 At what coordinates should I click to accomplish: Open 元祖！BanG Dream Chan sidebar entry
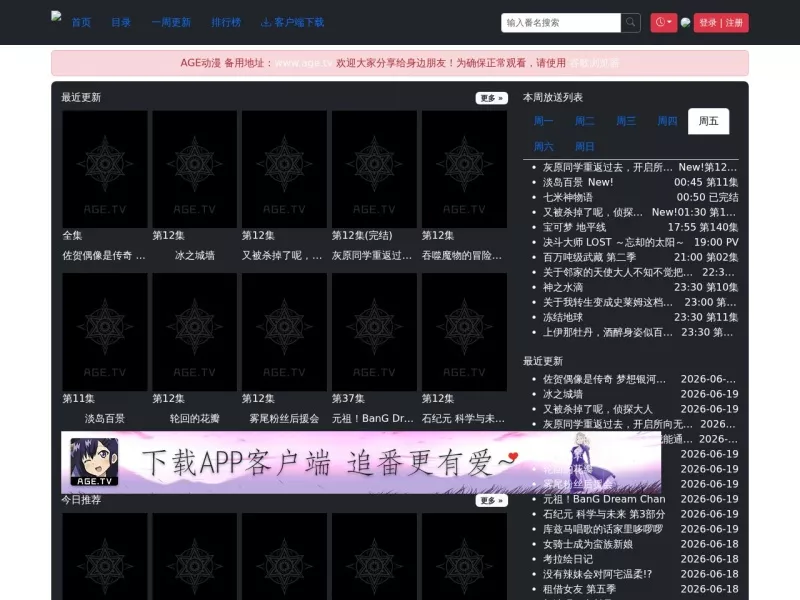coord(604,499)
